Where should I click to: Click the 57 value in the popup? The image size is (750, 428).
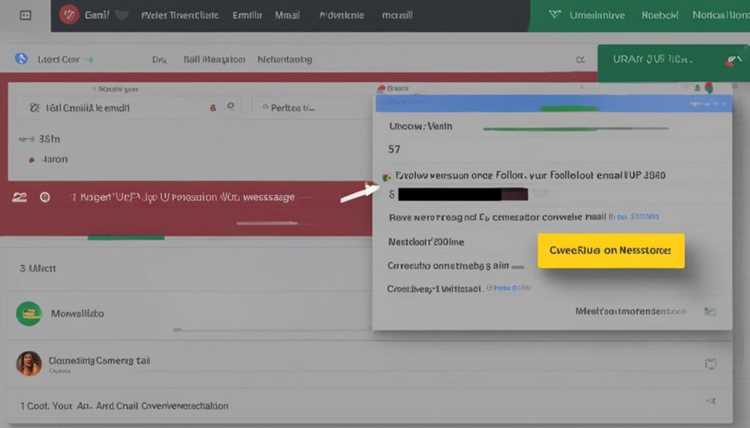(x=394, y=150)
